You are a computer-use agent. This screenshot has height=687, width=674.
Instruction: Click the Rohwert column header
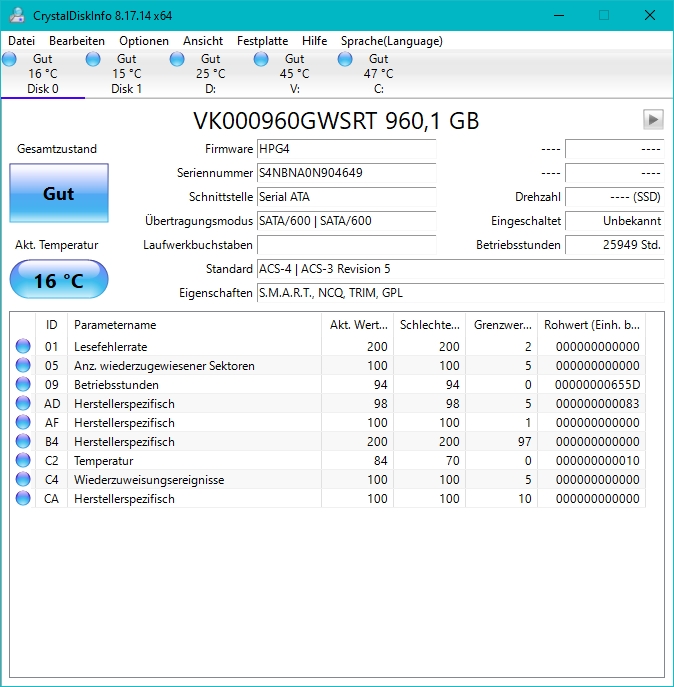(x=592, y=325)
